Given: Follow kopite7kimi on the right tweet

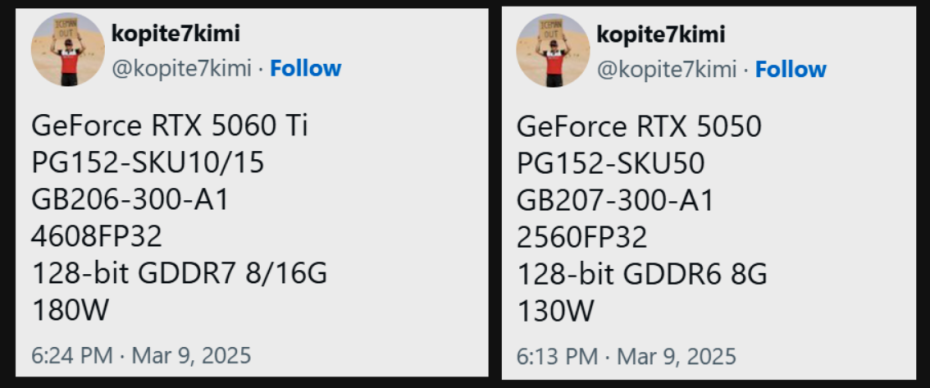Looking at the screenshot, I should pos(791,69).
